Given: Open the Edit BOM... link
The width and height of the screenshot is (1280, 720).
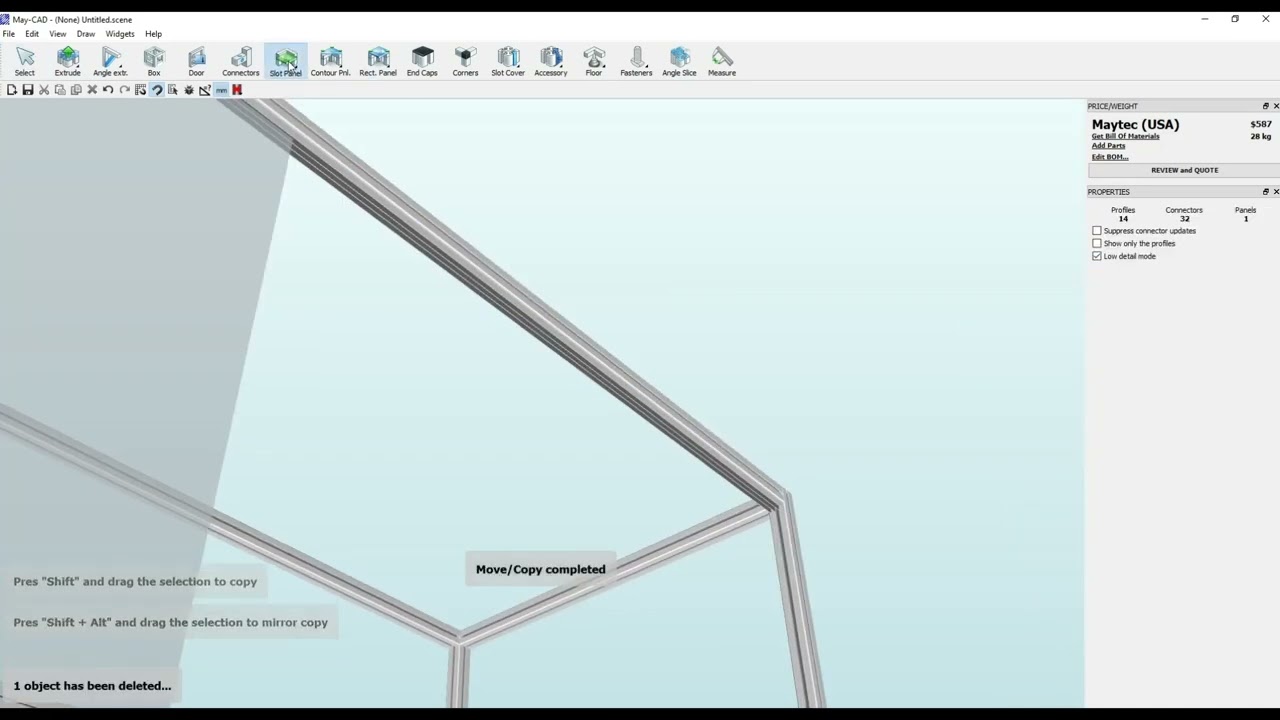Looking at the screenshot, I should pos(1110,157).
